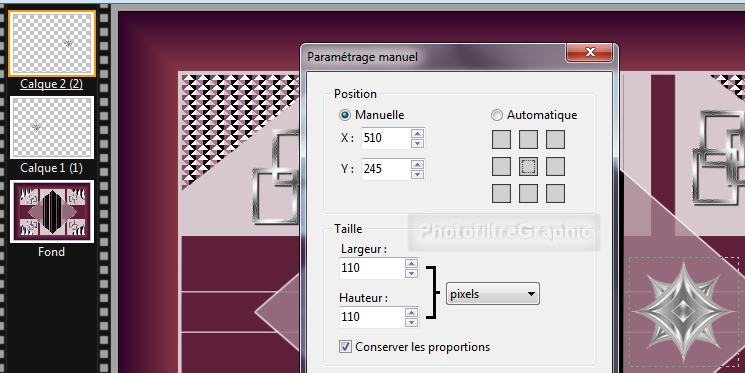Screen dimensions: 745x373
Task: Choose the Manuelle position radio button
Action: point(345,115)
